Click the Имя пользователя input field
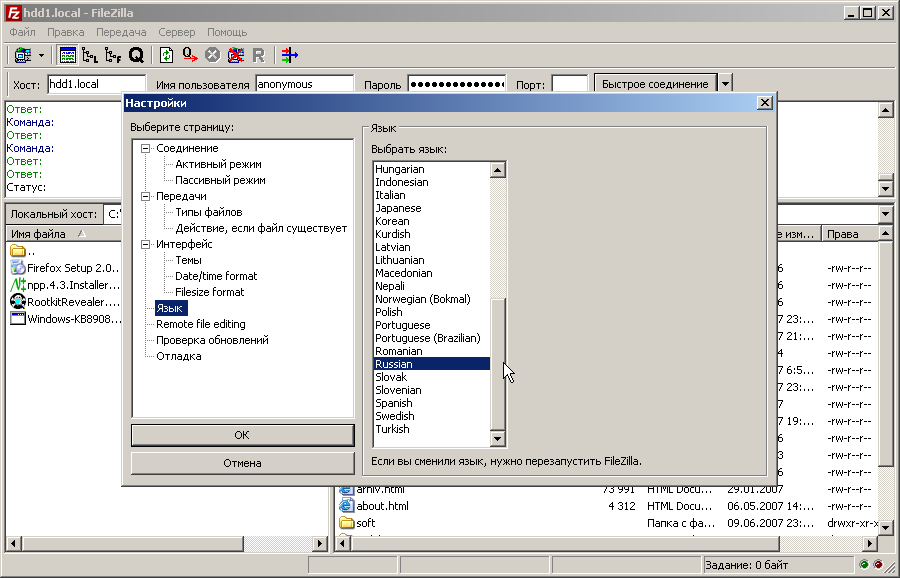The height and width of the screenshot is (578, 900). (x=304, y=84)
